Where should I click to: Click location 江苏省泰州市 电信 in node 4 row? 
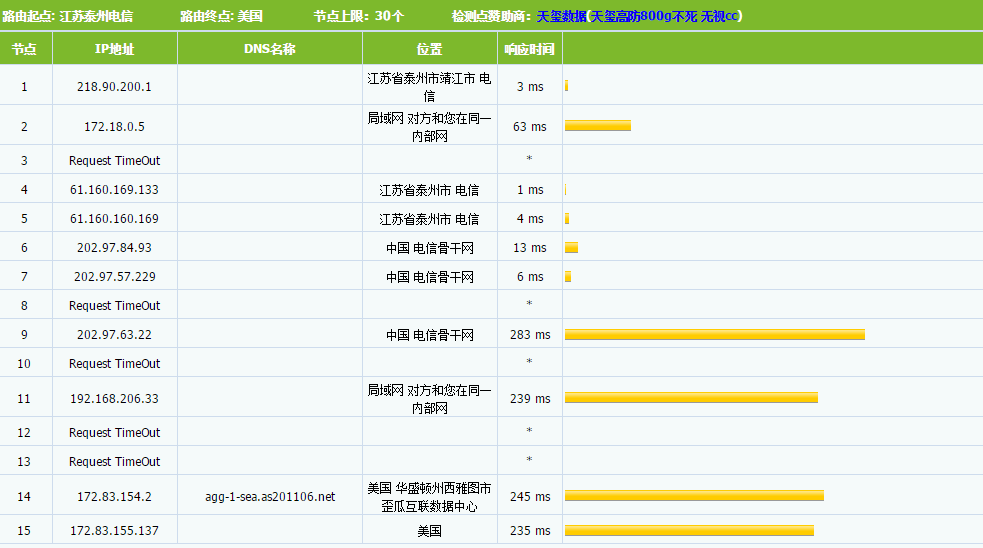pyautogui.click(x=429, y=190)
